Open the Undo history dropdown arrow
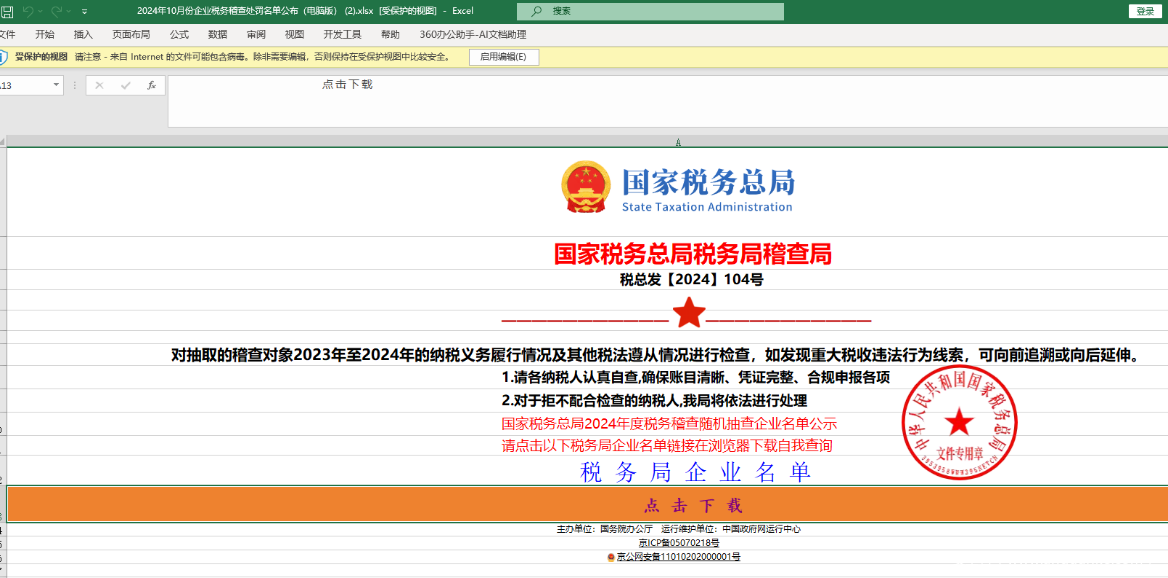This screenshot has width=1168, height=578. (41, 11)
